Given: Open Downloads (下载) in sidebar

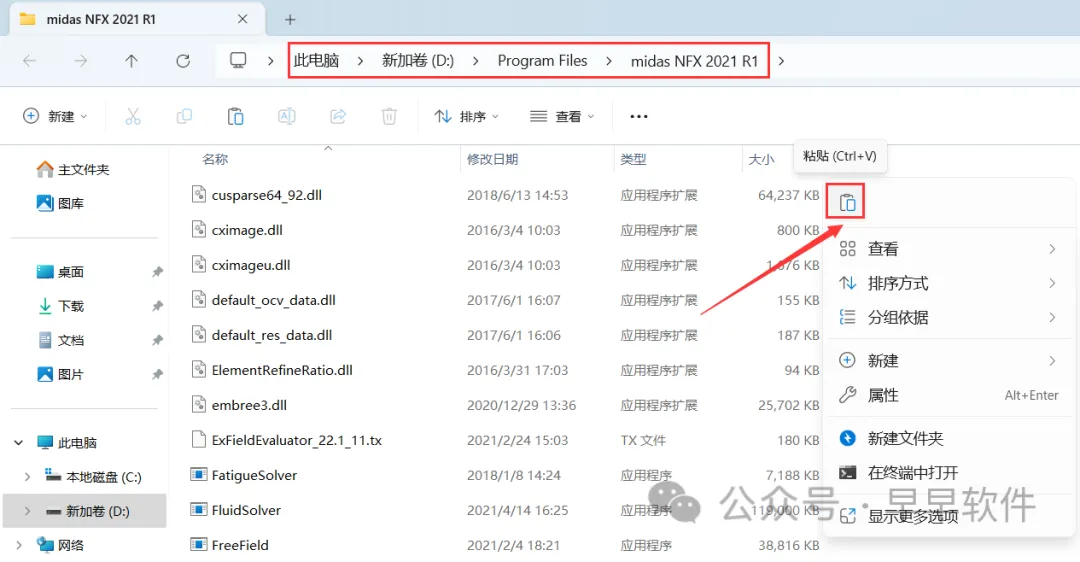Looking at the screenshot, I should (60, 306).
